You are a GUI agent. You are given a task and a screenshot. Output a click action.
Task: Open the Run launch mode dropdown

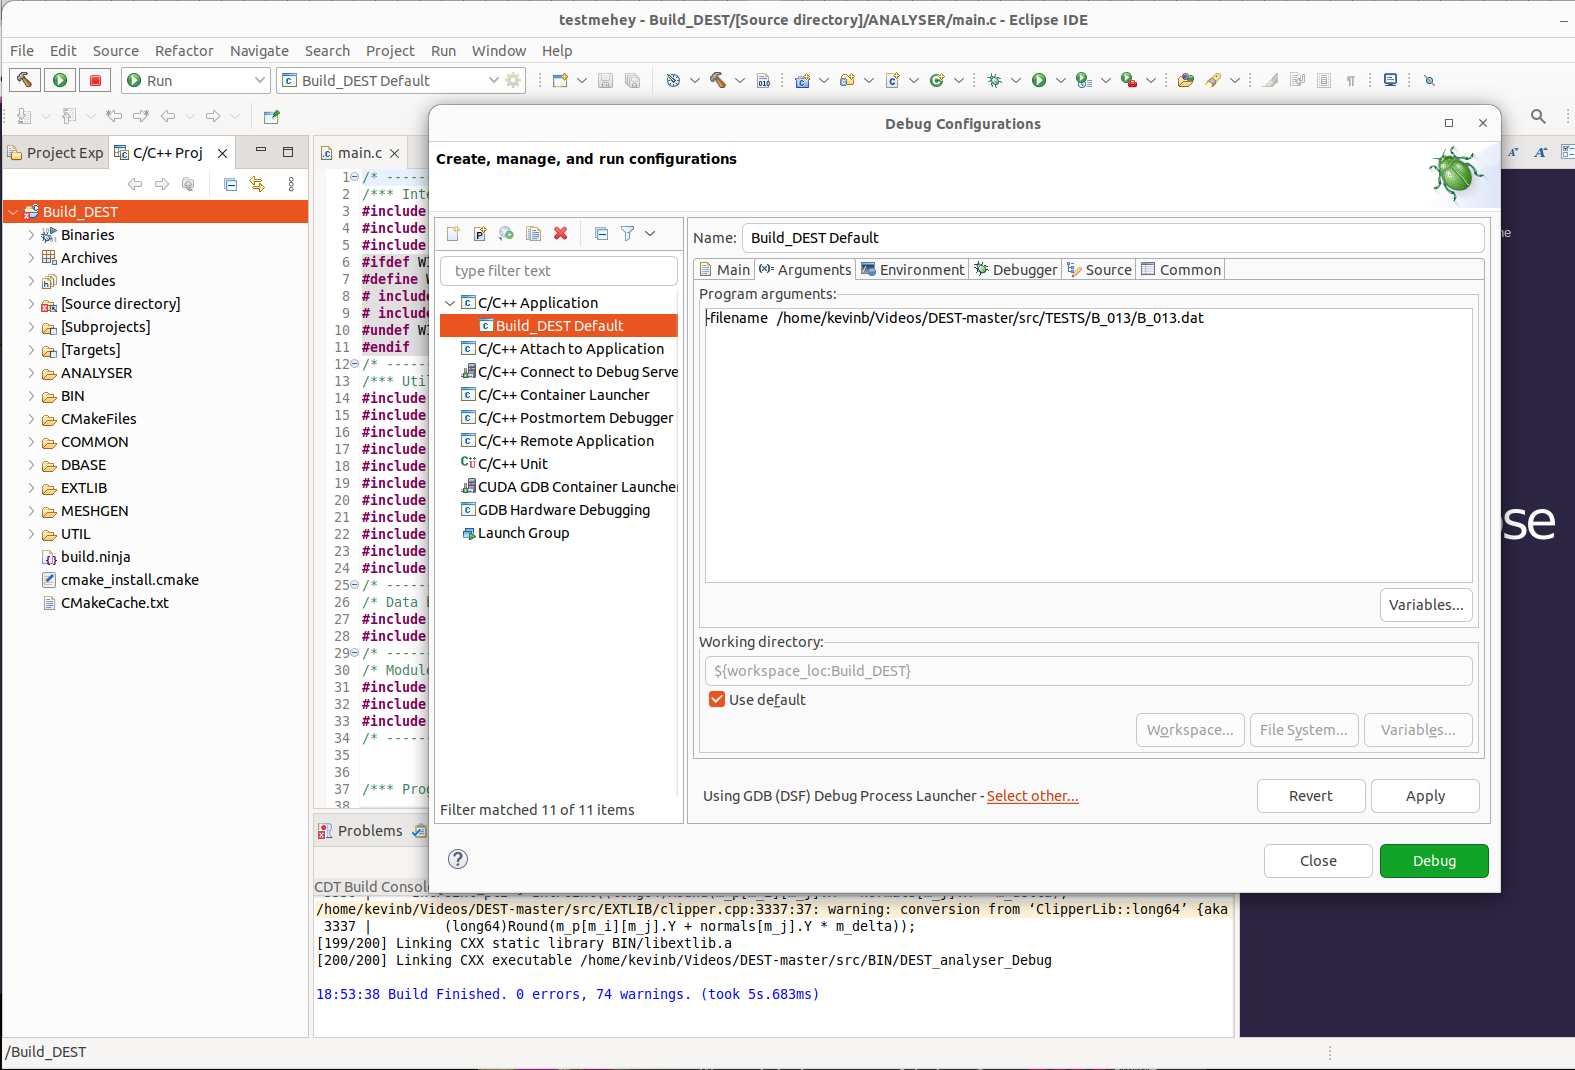pos(196,80)
